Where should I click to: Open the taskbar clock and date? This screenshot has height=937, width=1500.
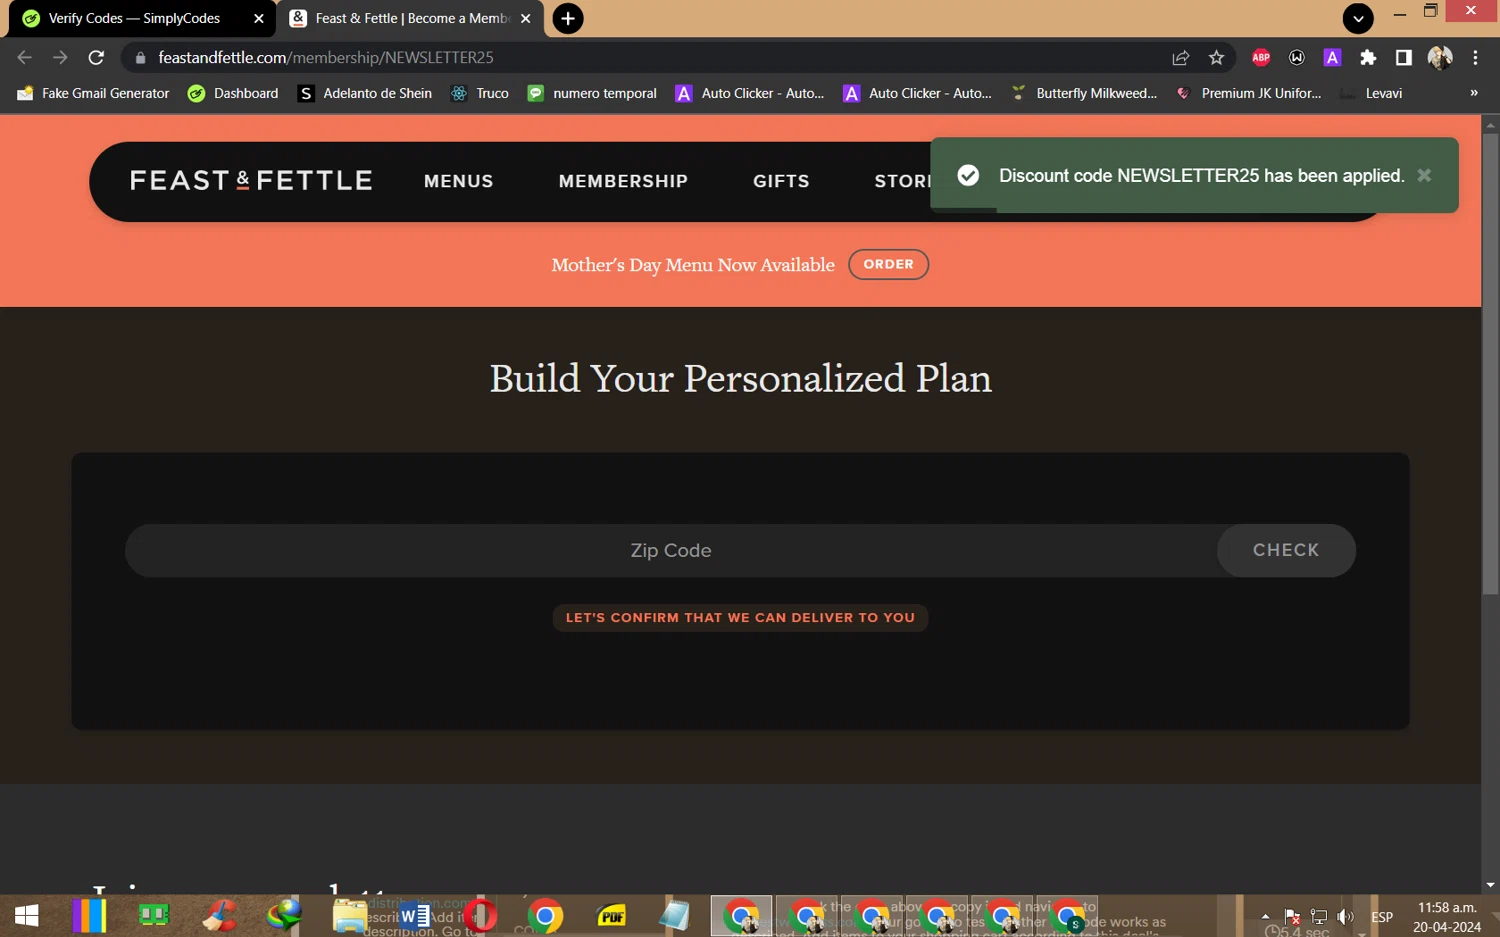tap(1447, 917)
